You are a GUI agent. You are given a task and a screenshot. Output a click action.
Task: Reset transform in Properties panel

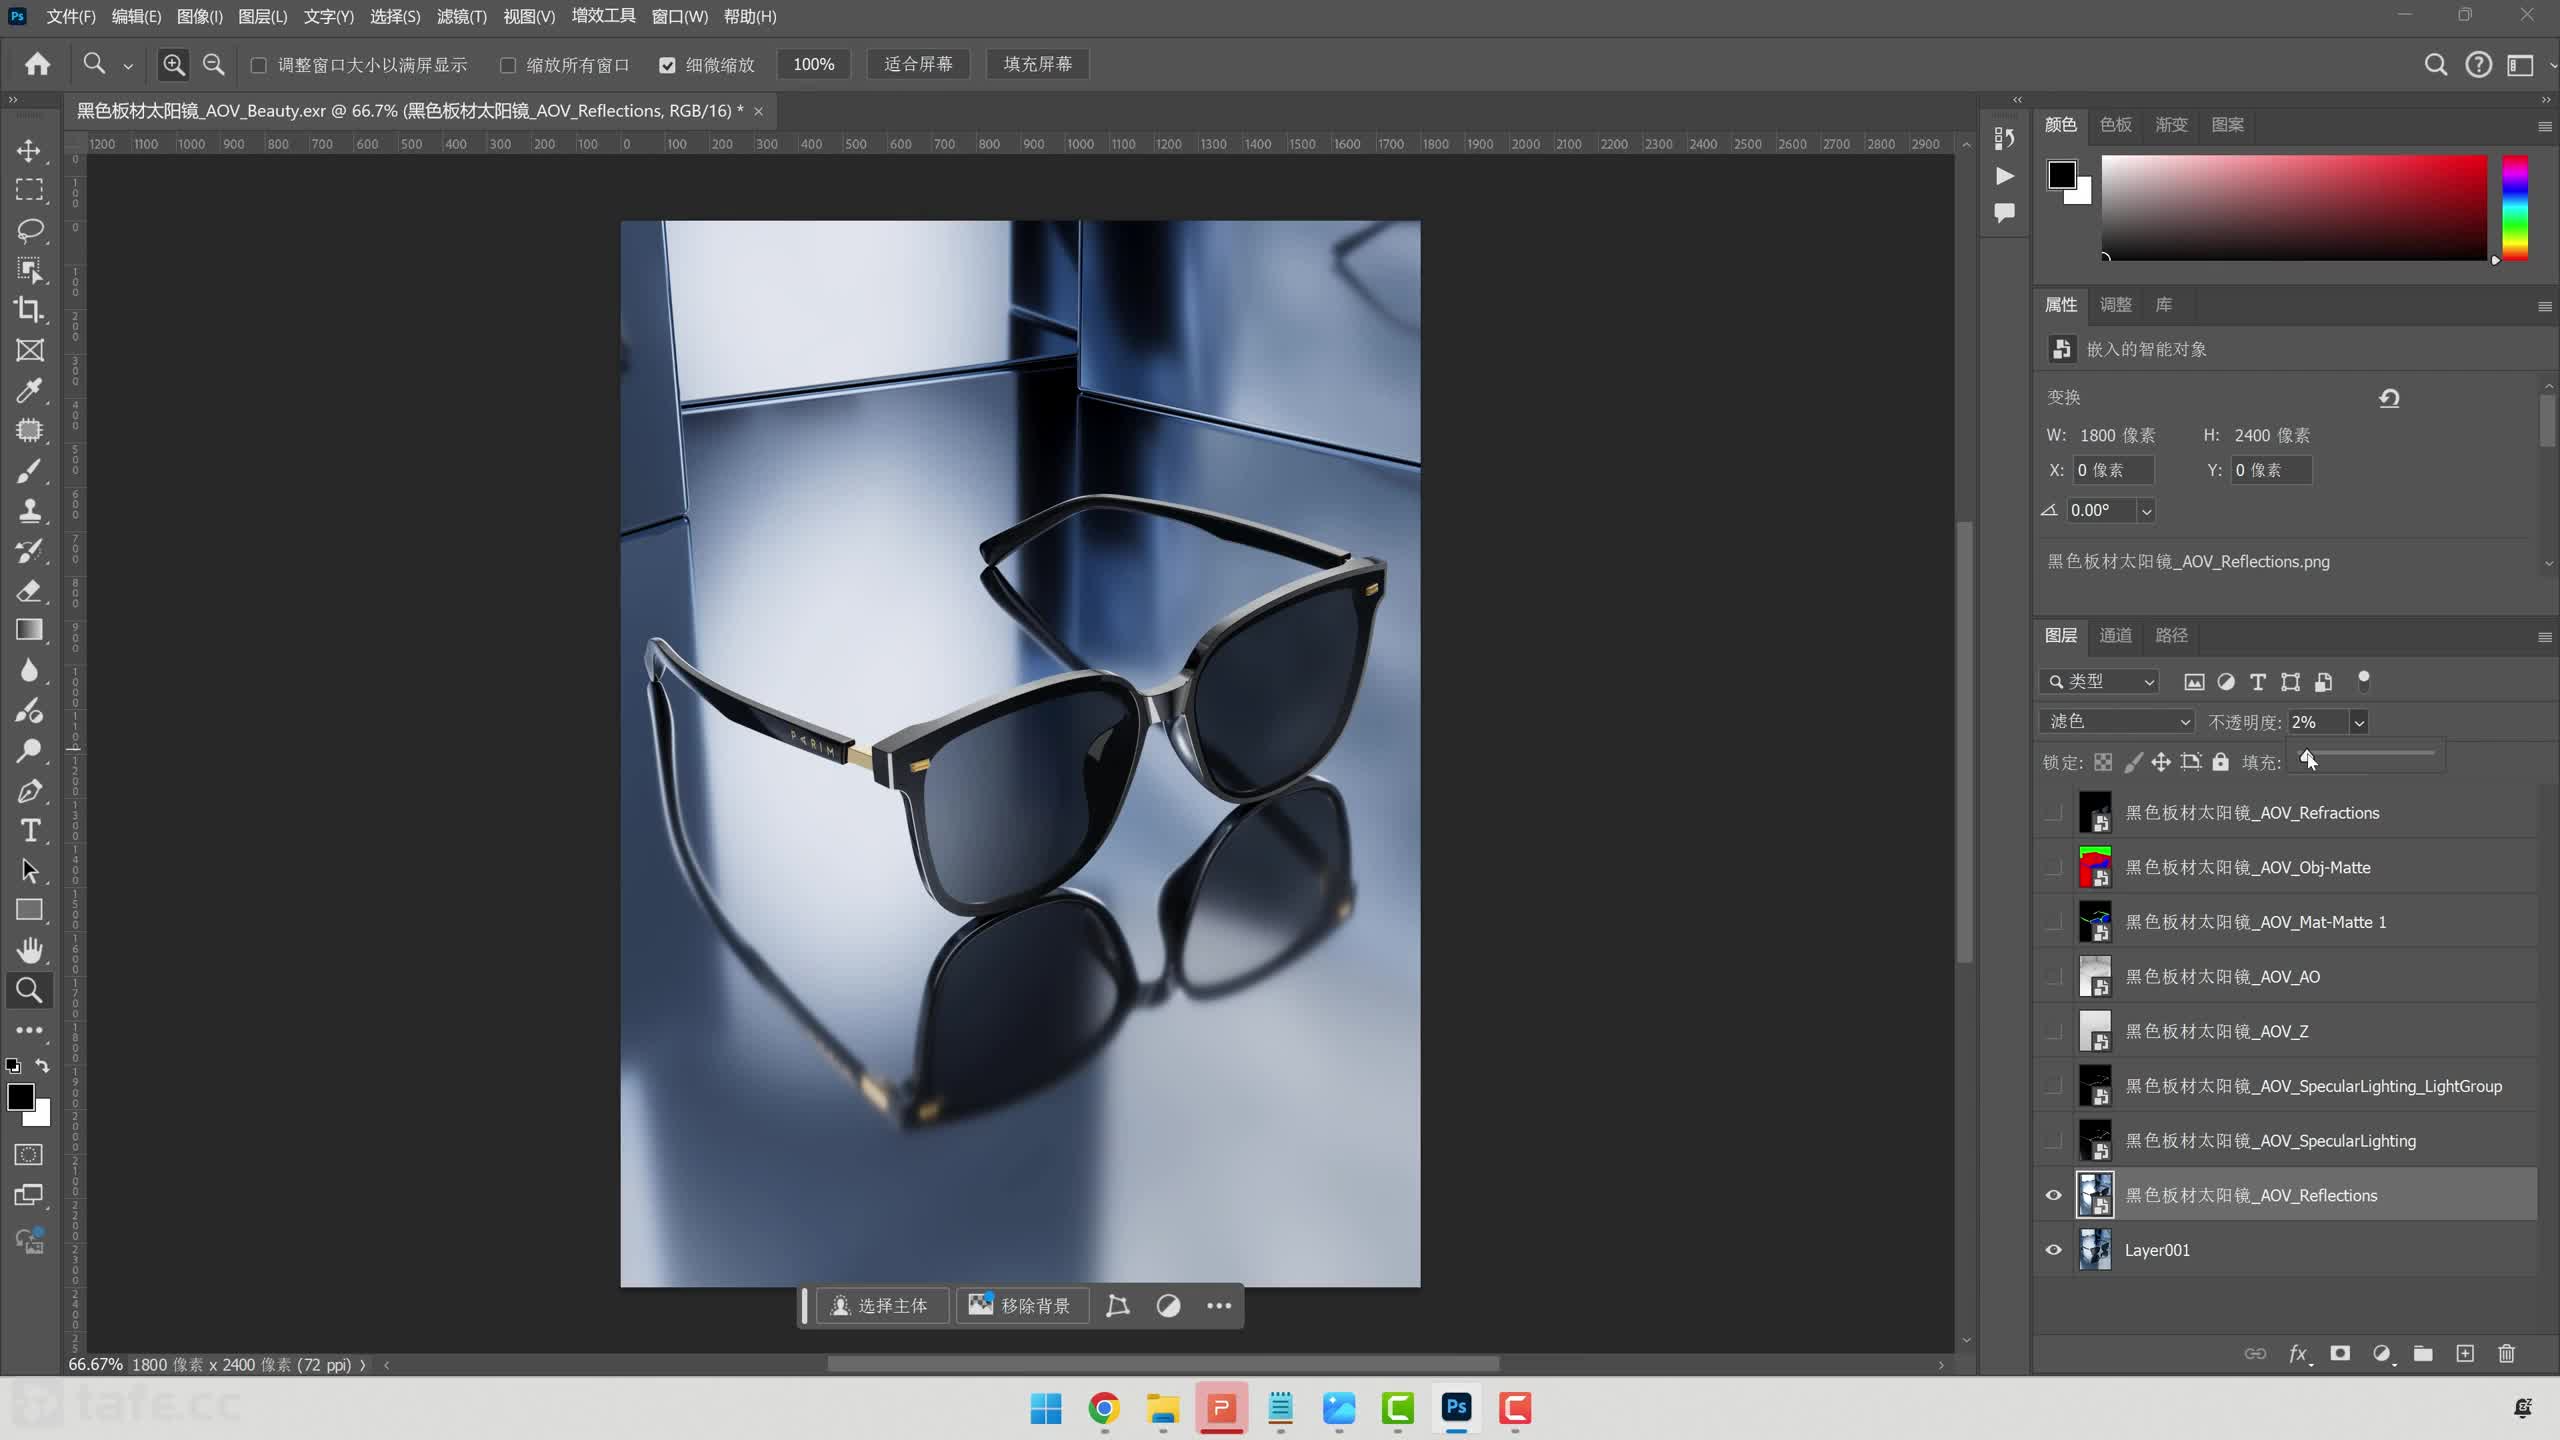2389,398
